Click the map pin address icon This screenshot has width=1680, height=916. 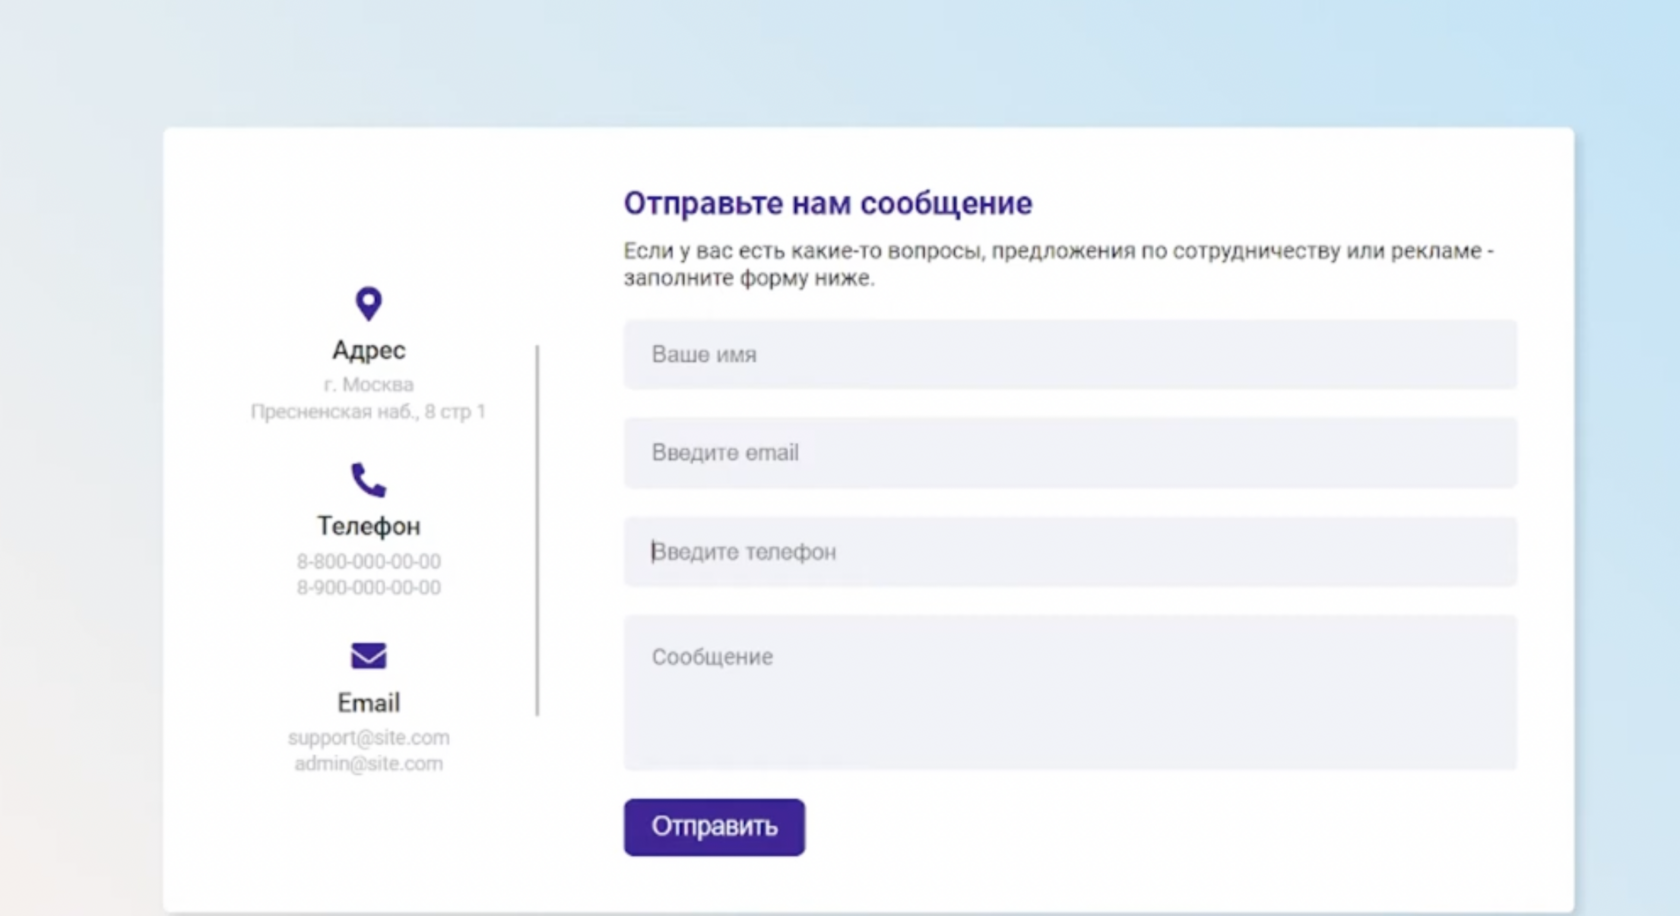click(x=368, y=303)
